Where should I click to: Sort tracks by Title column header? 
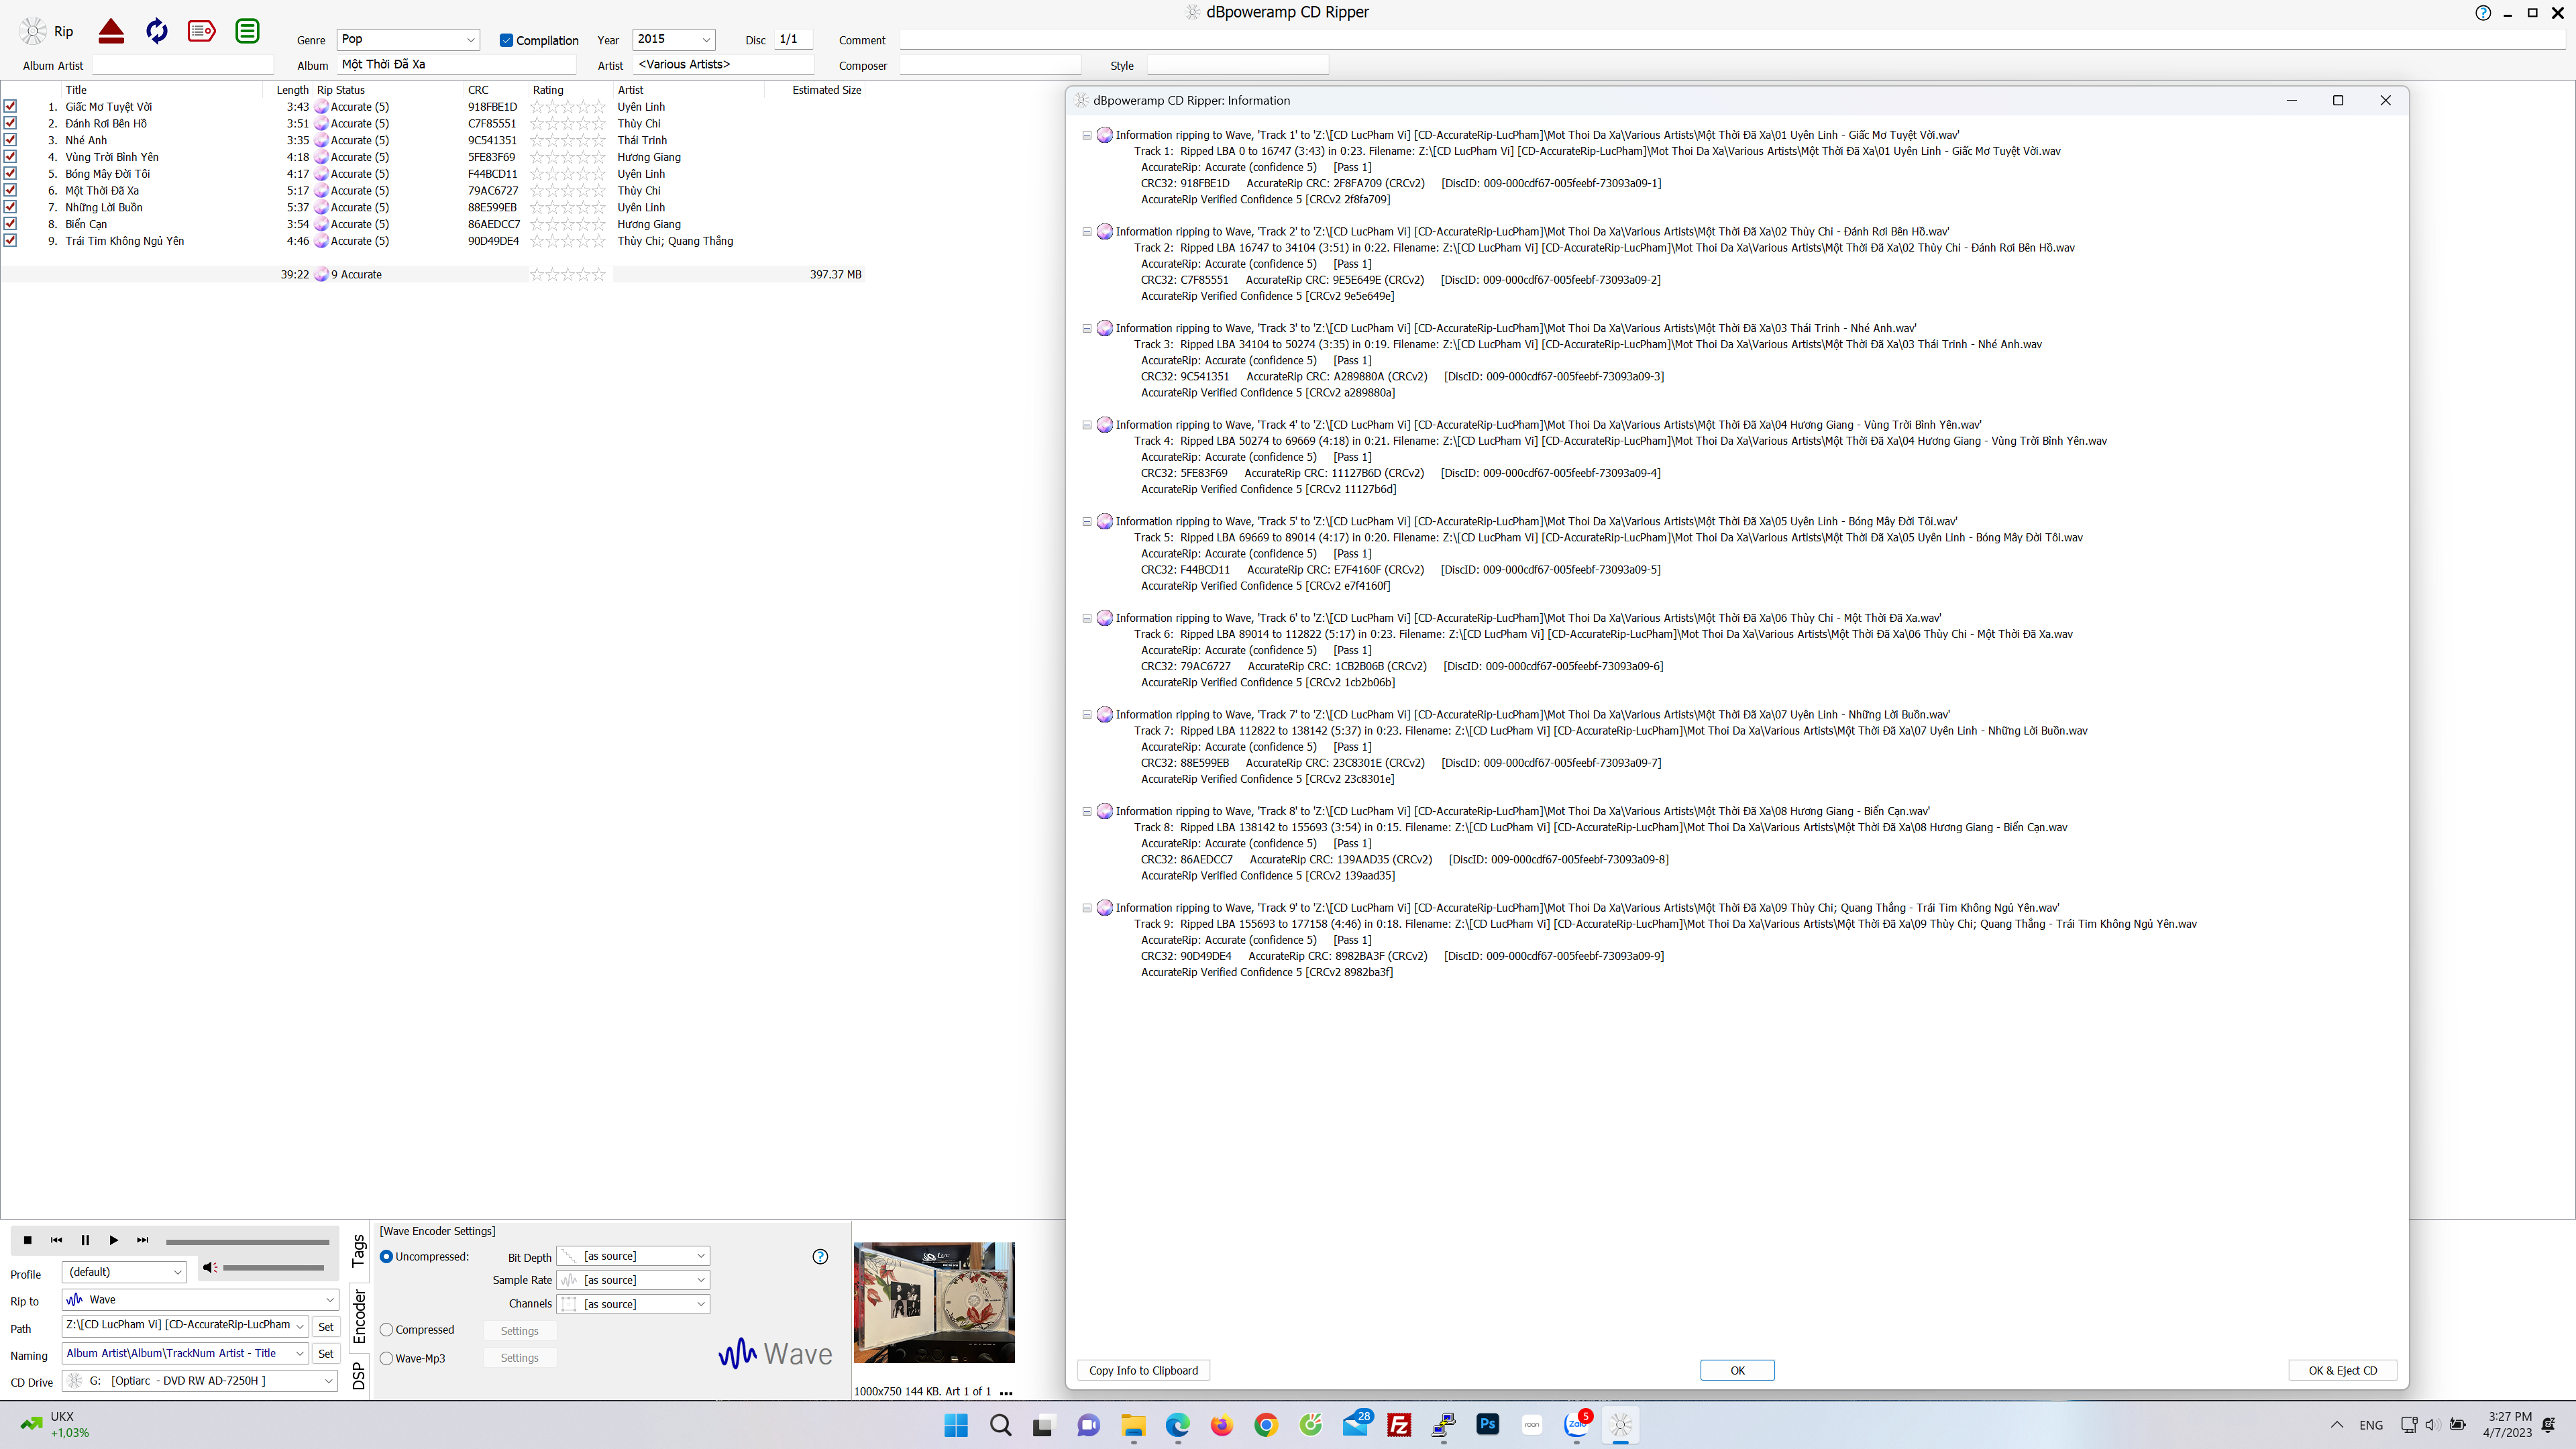point(76,90)
